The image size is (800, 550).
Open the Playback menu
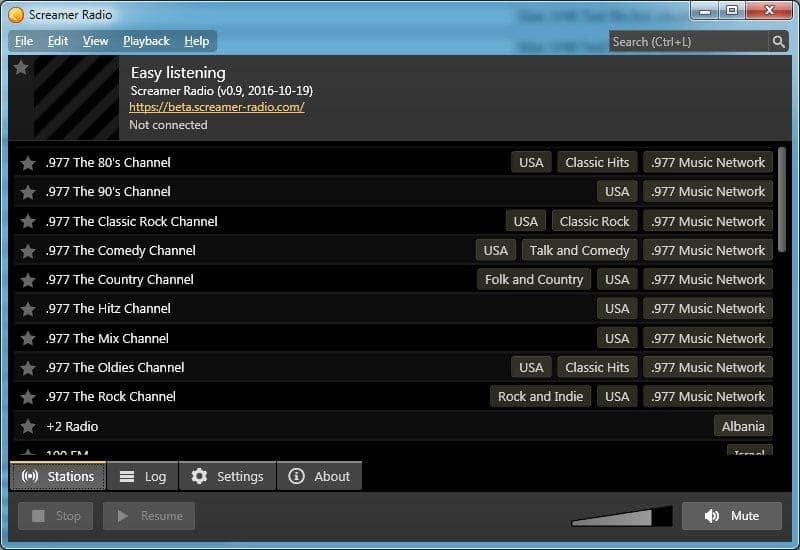point(146,41)
